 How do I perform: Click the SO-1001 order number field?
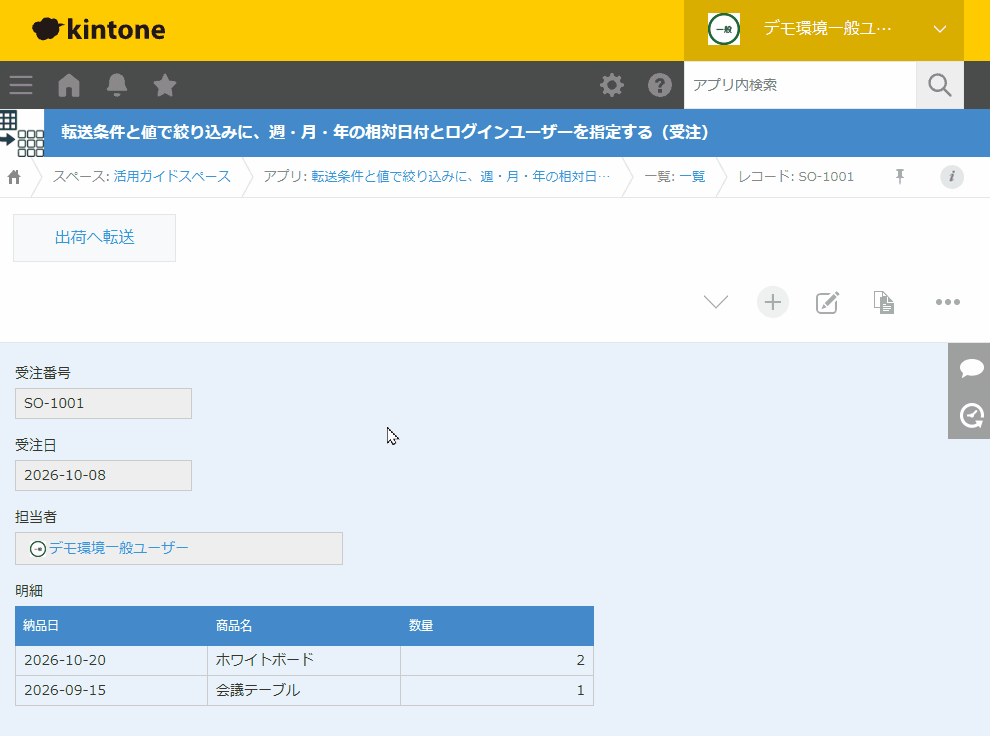(103, 403)
